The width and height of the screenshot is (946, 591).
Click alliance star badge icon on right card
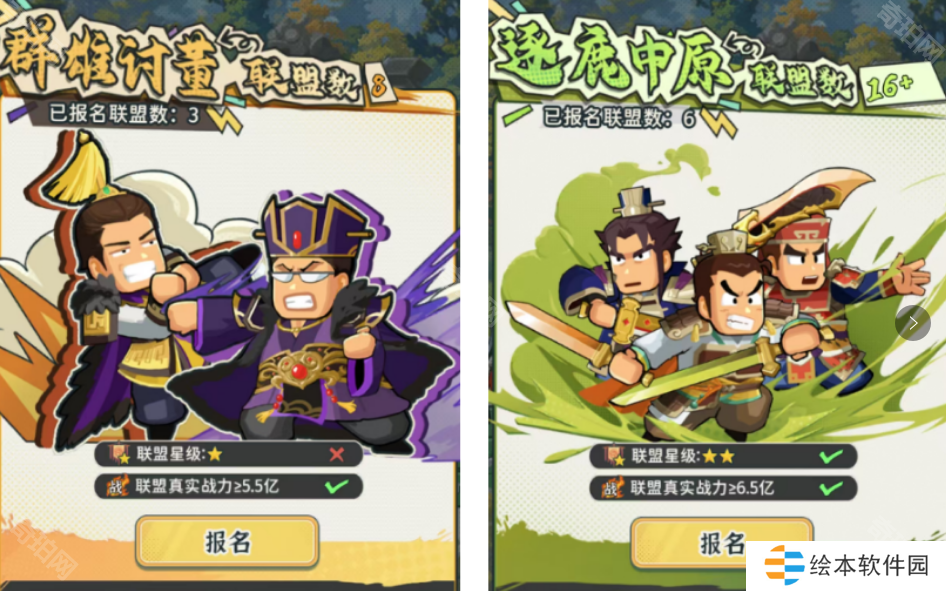point(614,456)
